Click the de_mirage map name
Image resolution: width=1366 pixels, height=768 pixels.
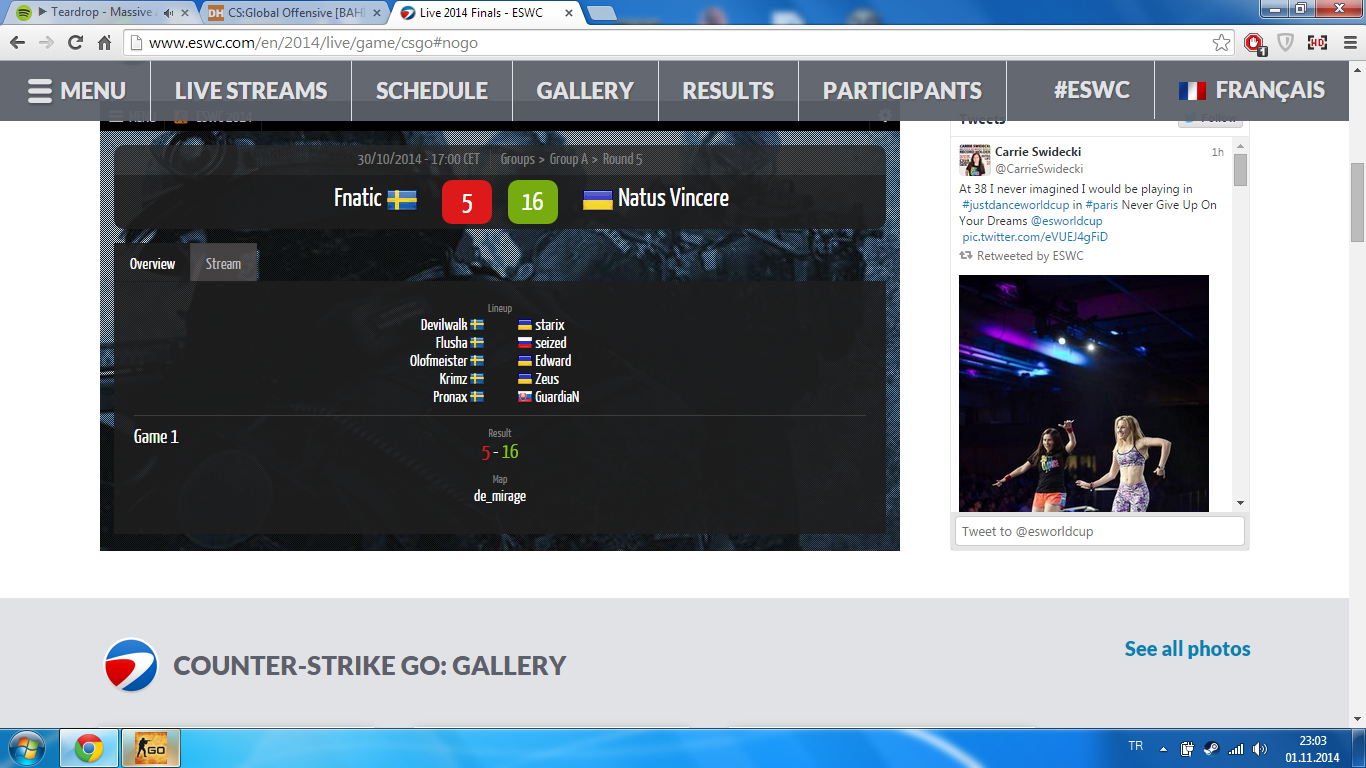tap(500, 496)
